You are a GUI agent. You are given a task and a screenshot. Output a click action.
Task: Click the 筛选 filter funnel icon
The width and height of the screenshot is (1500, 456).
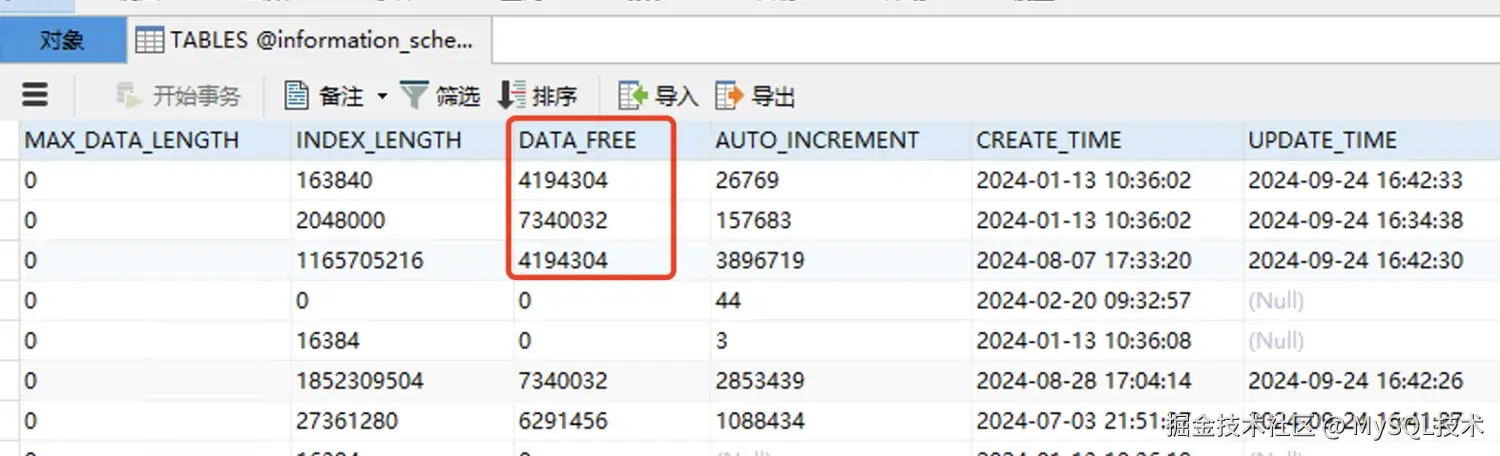(x=414, y=96)
